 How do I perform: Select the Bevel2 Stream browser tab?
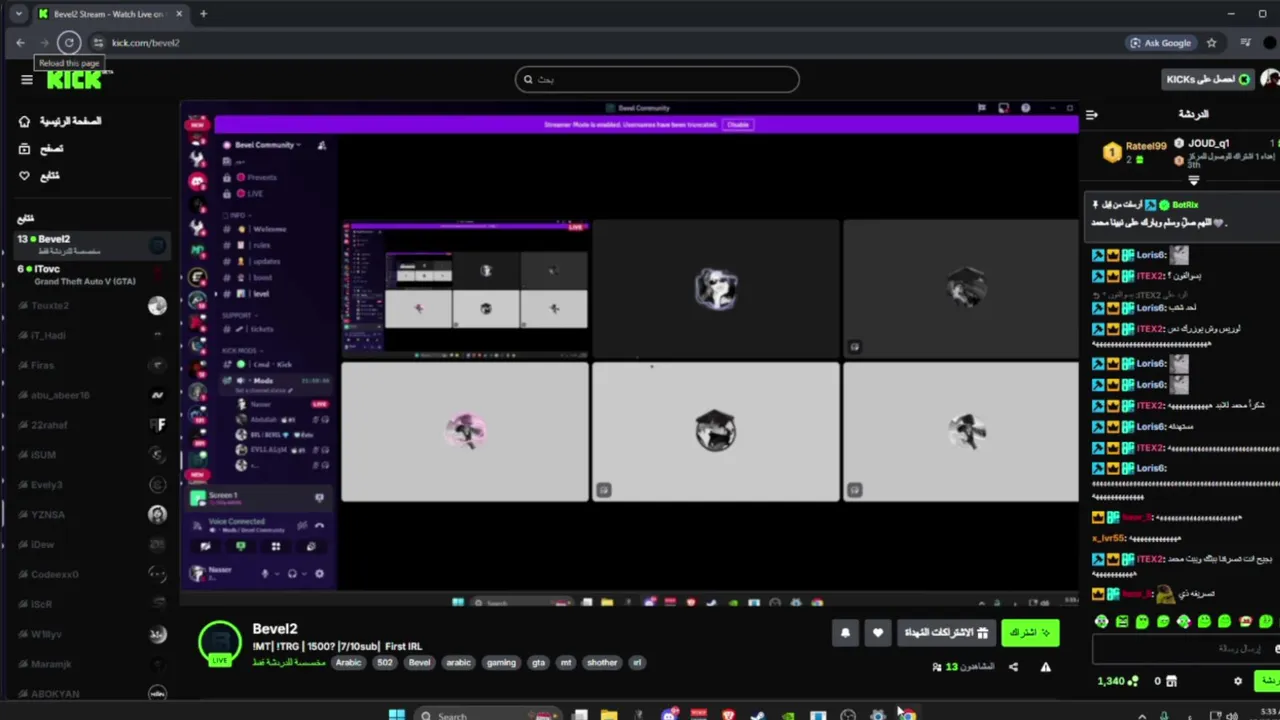(108, 14)
